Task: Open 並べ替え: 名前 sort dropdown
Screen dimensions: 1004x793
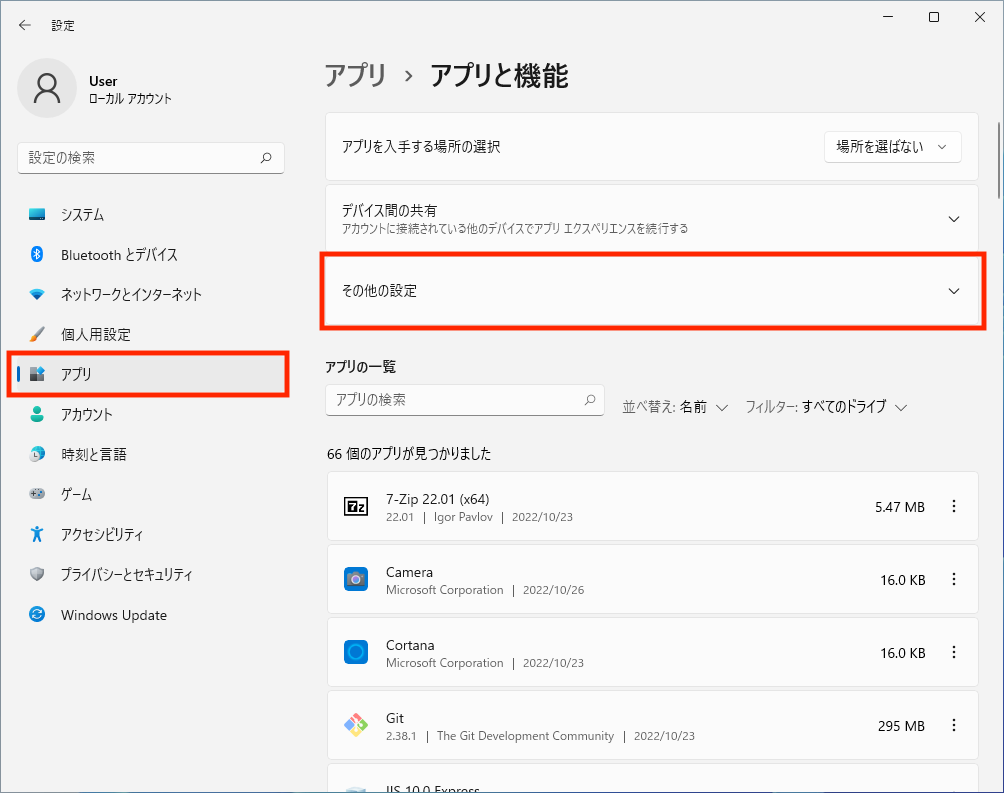Action: (x=675, y=407)
